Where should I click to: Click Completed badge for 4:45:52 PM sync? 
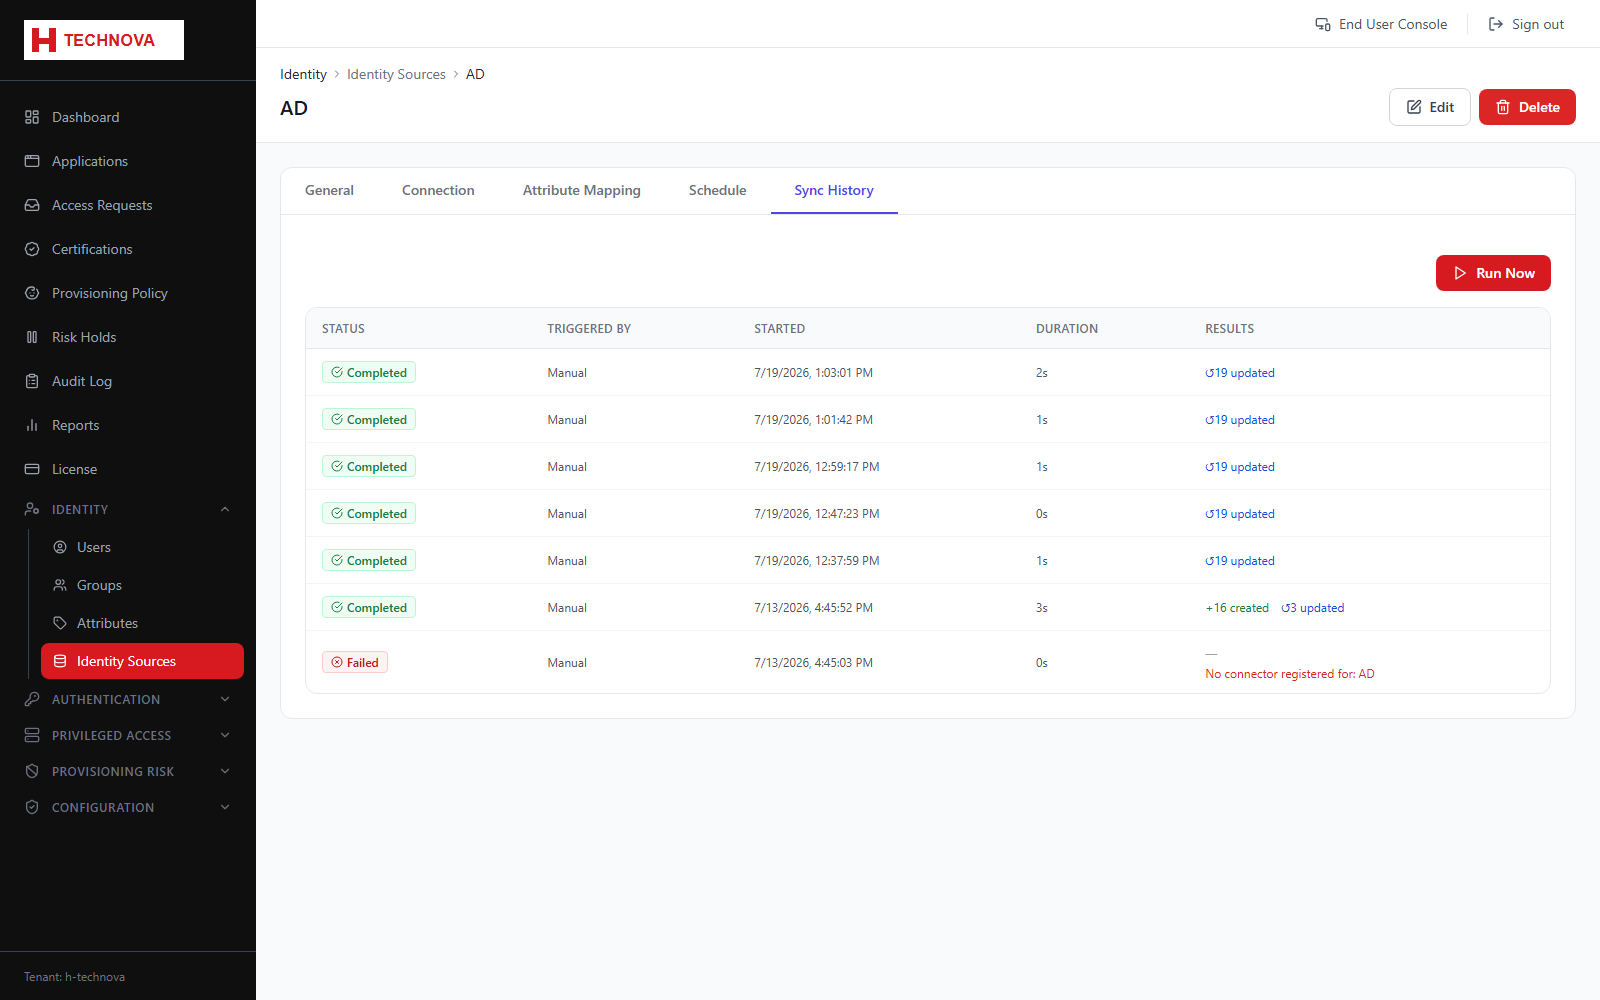tap(369, 608)
